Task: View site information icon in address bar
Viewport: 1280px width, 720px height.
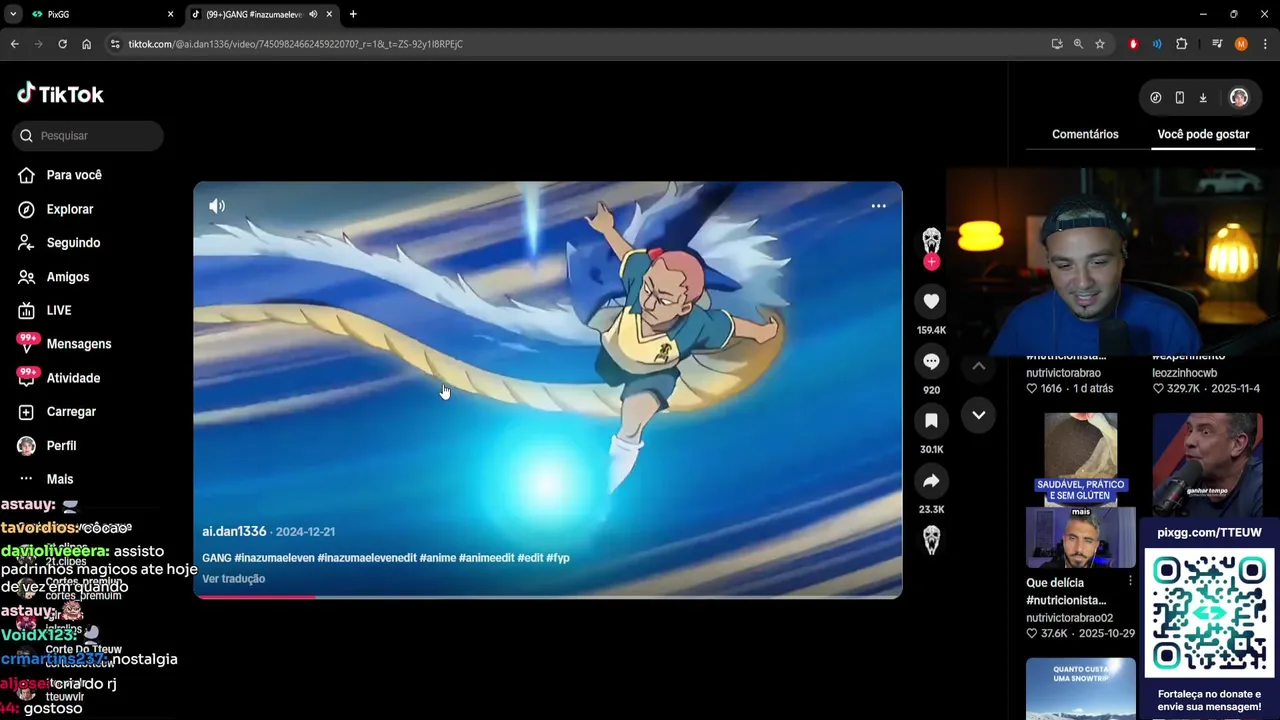Action: click(115, 44)
